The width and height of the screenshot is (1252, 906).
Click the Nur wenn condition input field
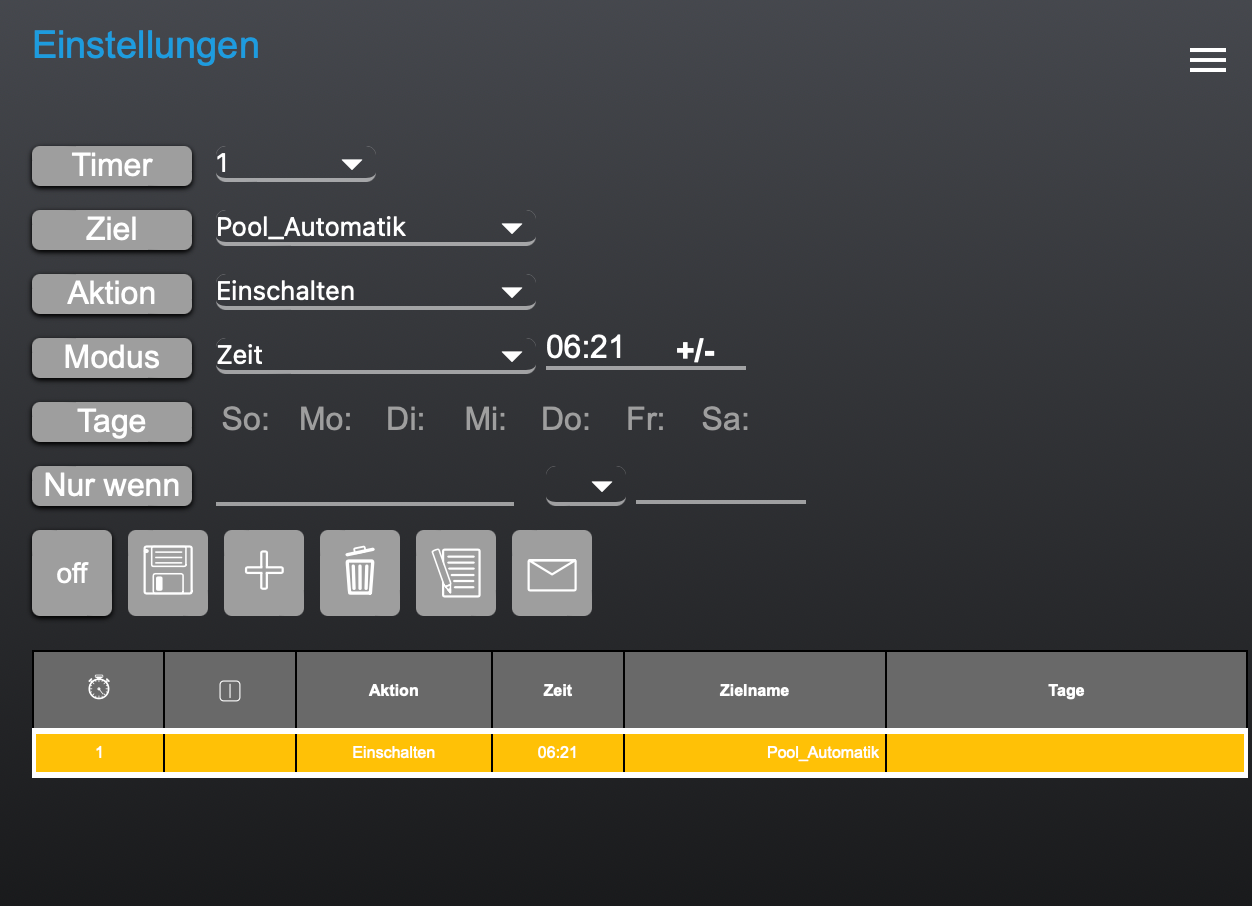tap(365, 486)
